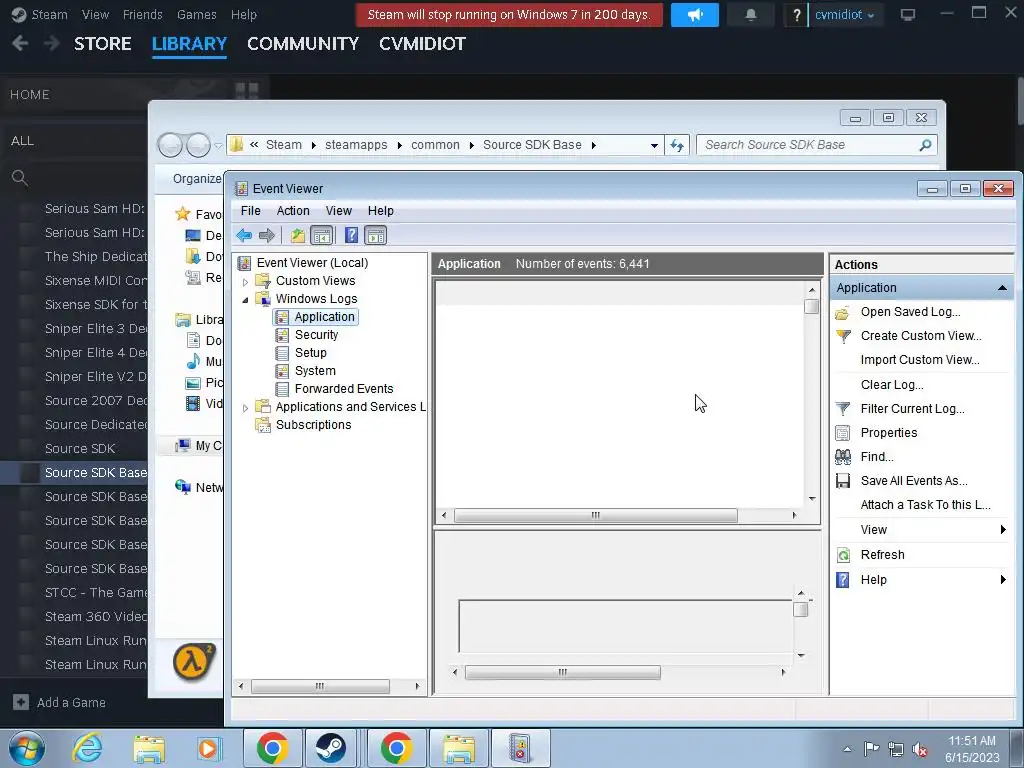Select the Setup log in tree
The width and height of the screenshot is (1024, 768).
310,353
